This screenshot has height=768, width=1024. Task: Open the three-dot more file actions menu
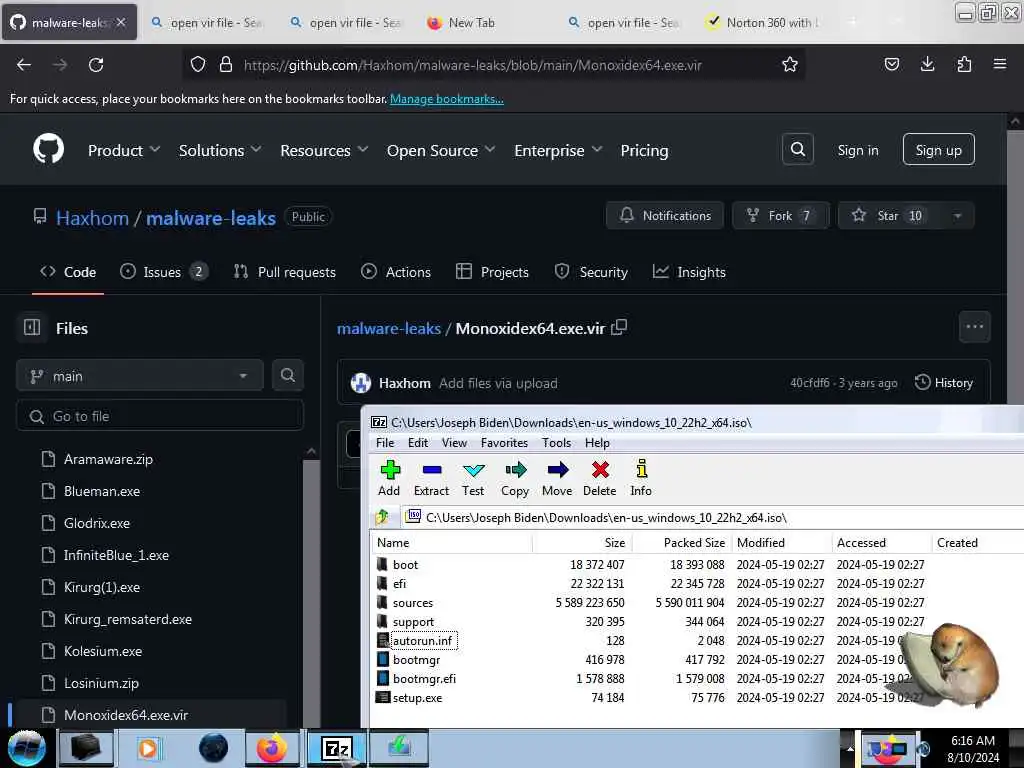(974, 327)
